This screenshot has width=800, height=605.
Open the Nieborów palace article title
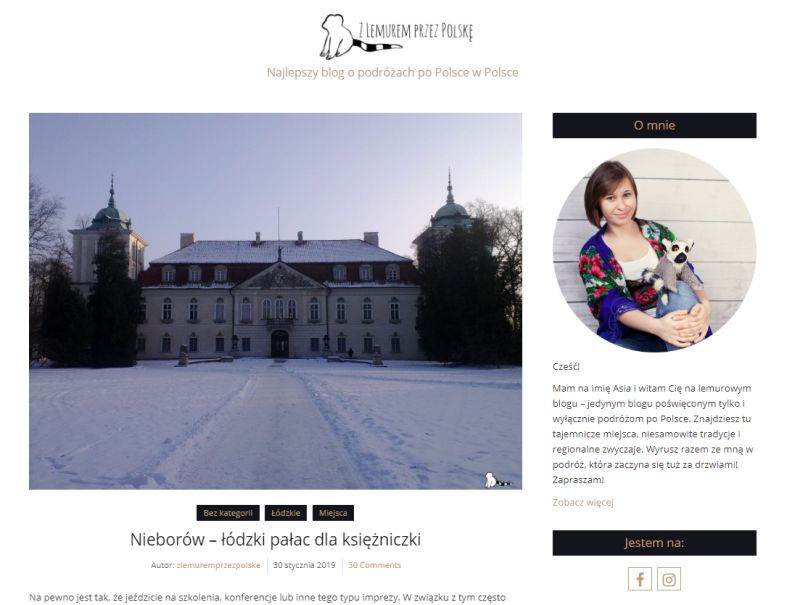[276, 539]
